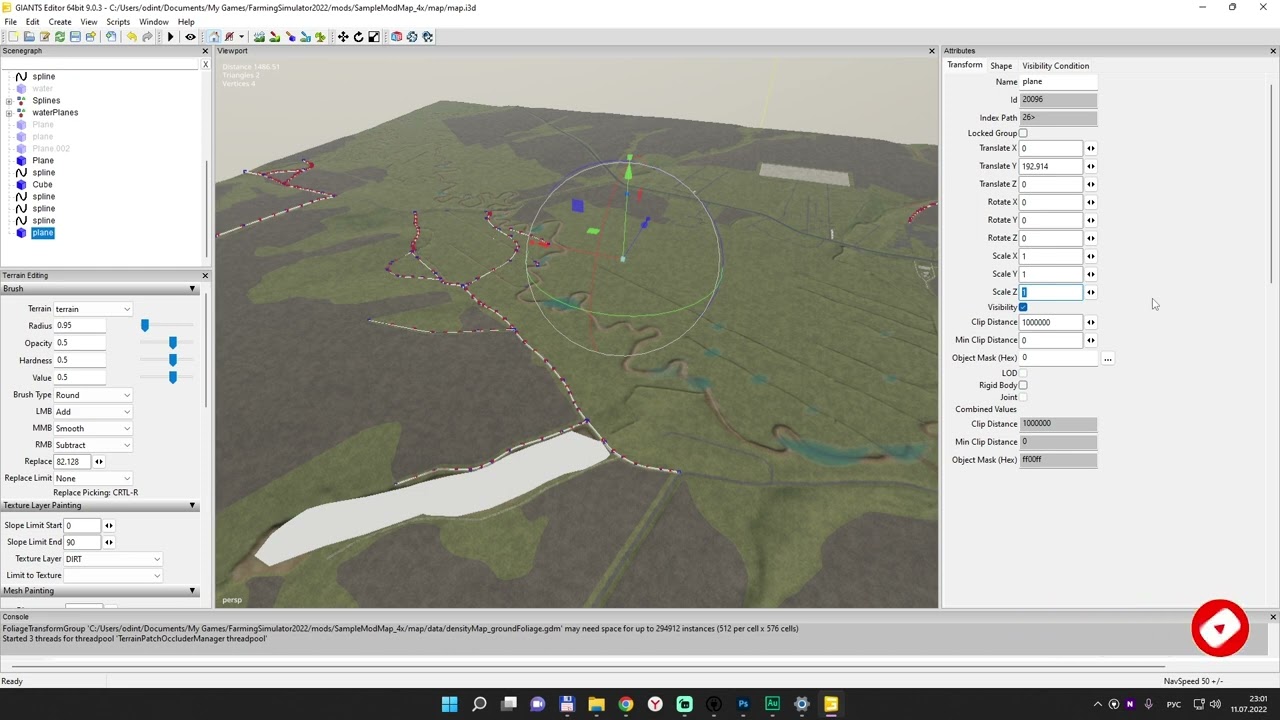Open the File menu
Viewport: 1280px width, 720px height.
pyautogui.click(x=10, y=22)
